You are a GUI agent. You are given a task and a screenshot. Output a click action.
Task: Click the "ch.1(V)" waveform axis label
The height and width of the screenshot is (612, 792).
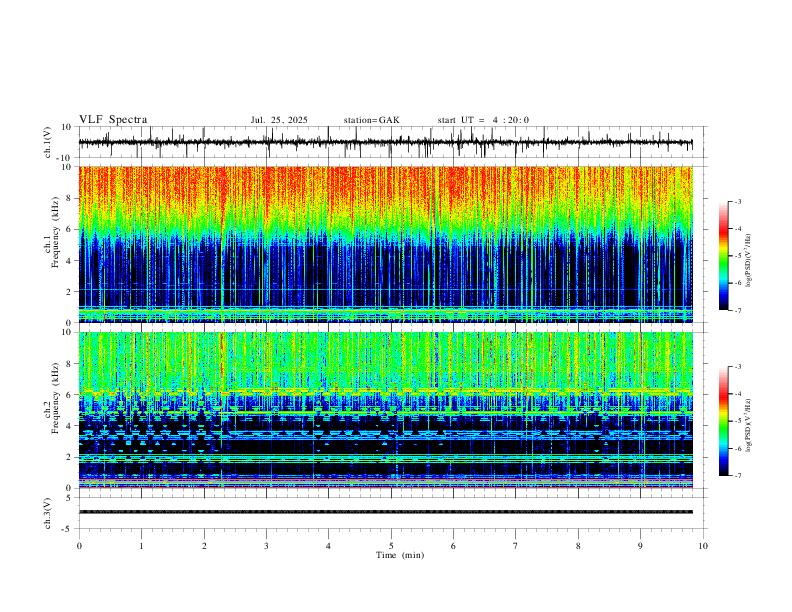coord(48,142)
